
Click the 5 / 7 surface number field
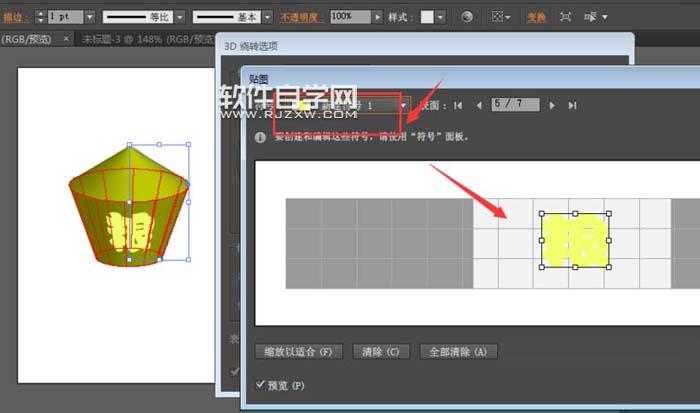pyautogui.click(x=515, y=104)
